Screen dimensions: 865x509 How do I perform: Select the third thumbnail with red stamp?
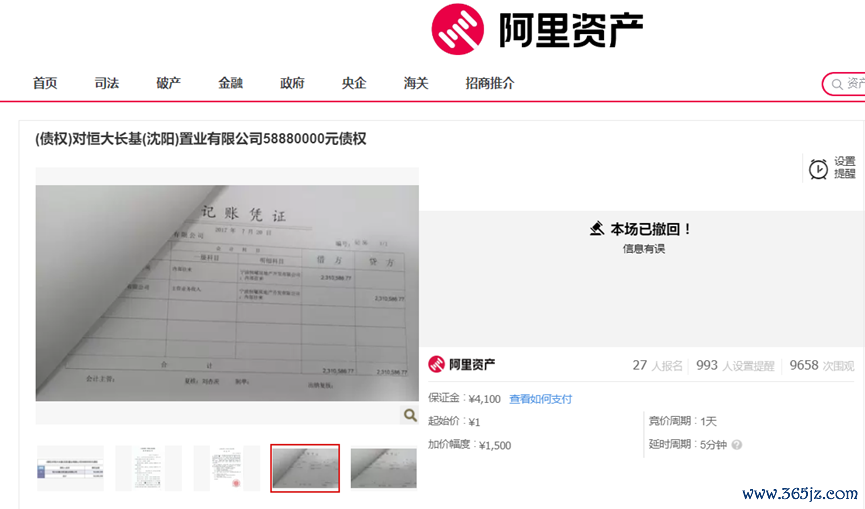[x=227, y=468]
